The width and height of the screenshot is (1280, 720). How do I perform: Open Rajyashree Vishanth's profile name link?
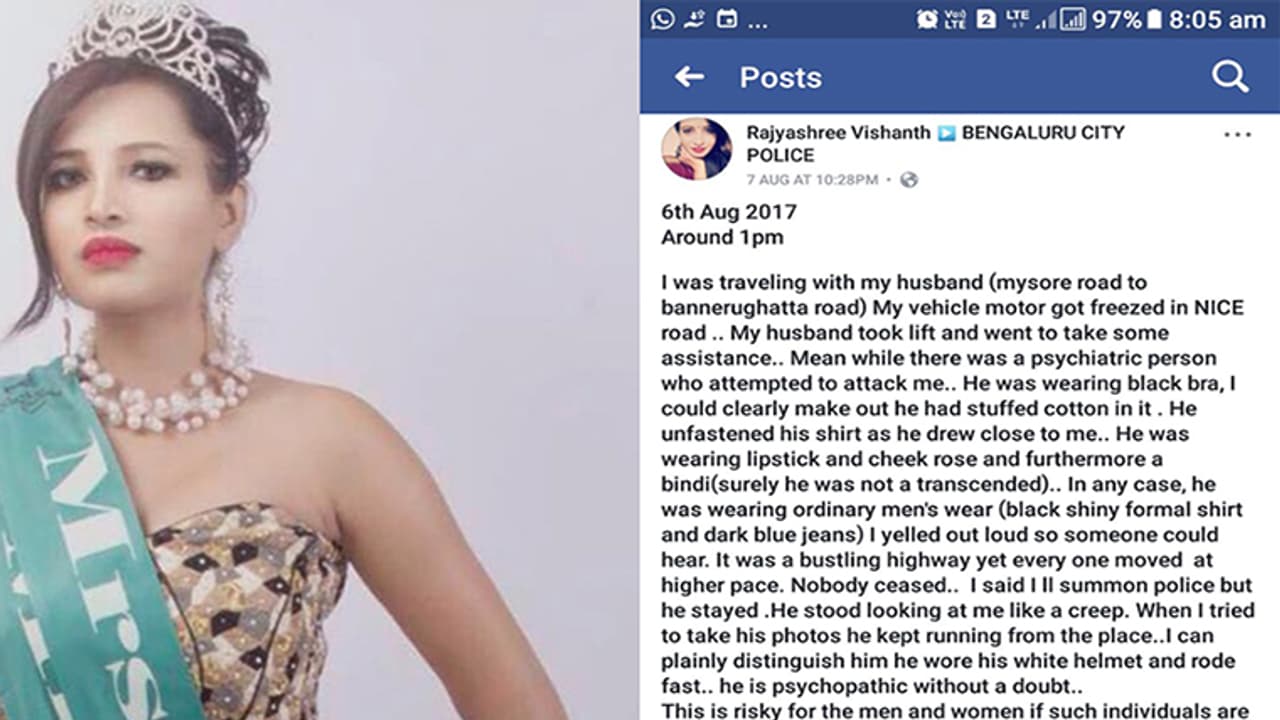[838, 132]
